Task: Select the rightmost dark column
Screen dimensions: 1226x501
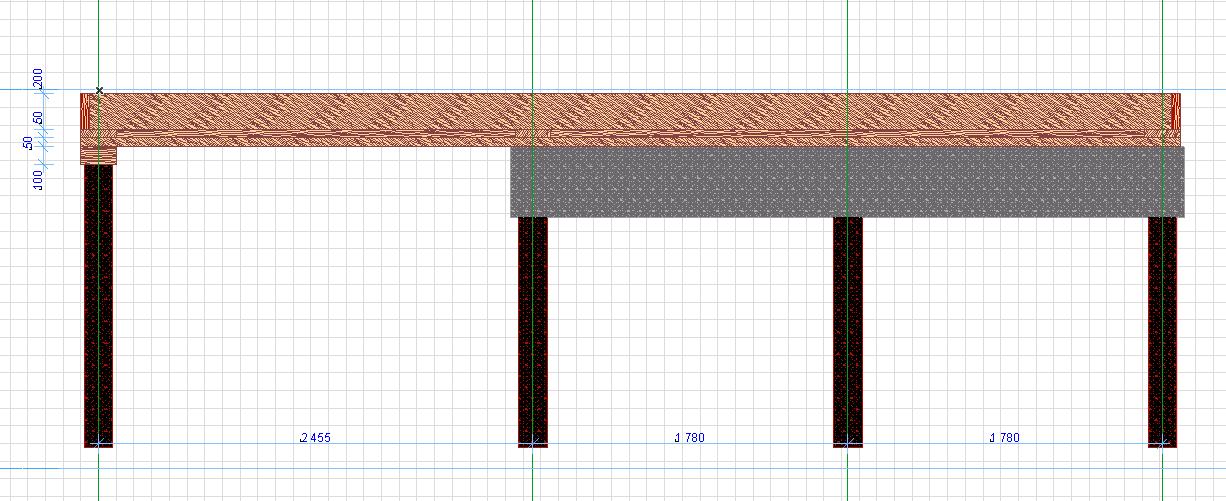Action: (x=1163, y=331)
